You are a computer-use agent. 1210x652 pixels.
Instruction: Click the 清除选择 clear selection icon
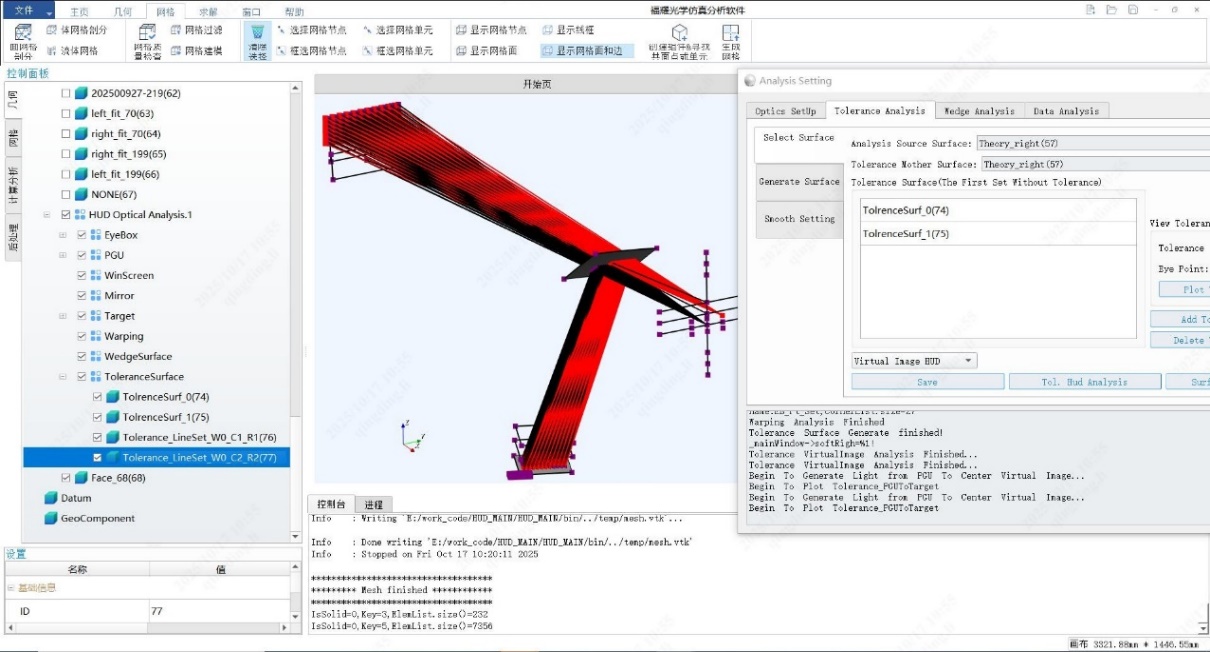point(257,40)
